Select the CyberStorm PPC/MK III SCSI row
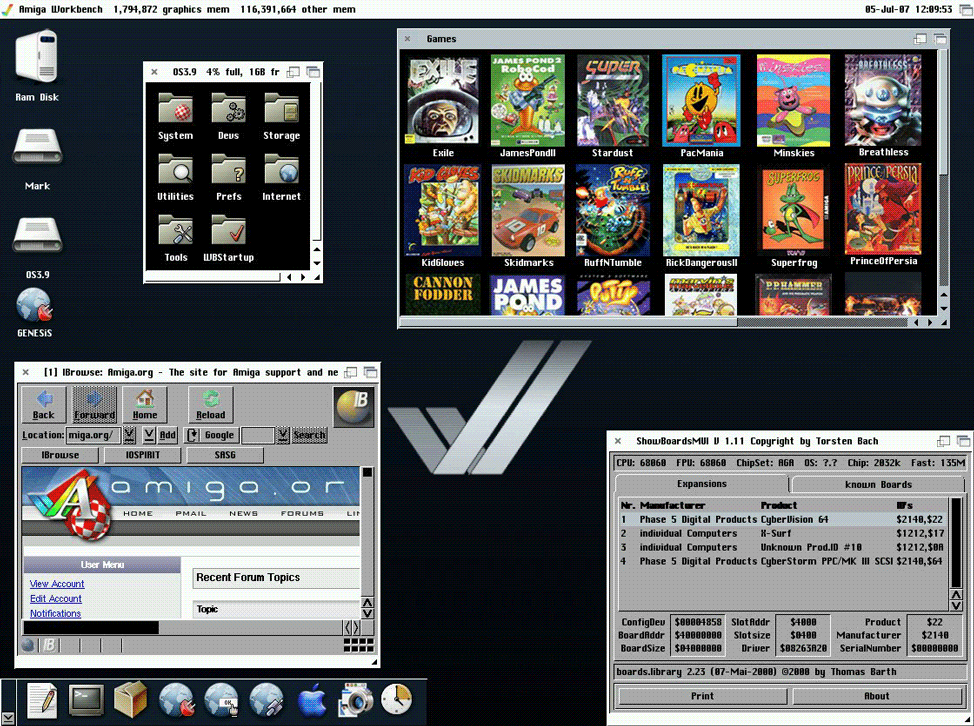The width and height of the screenshot is (974, 726). (784, 561)
